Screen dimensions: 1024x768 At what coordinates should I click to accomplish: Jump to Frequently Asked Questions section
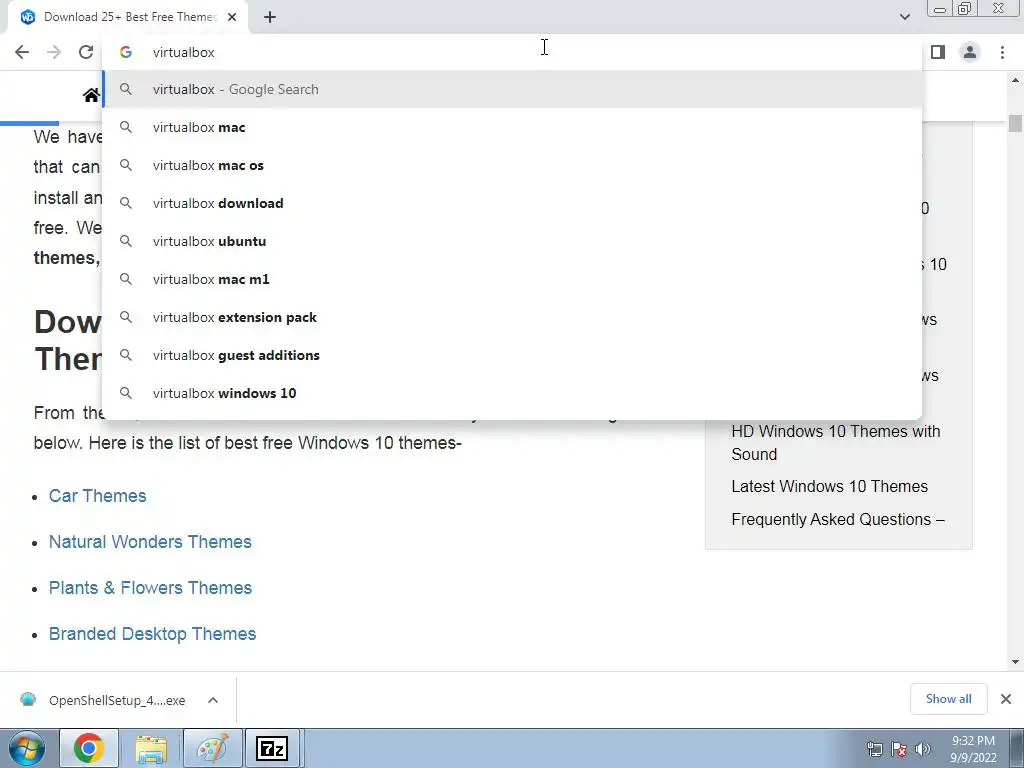[838, 519]
